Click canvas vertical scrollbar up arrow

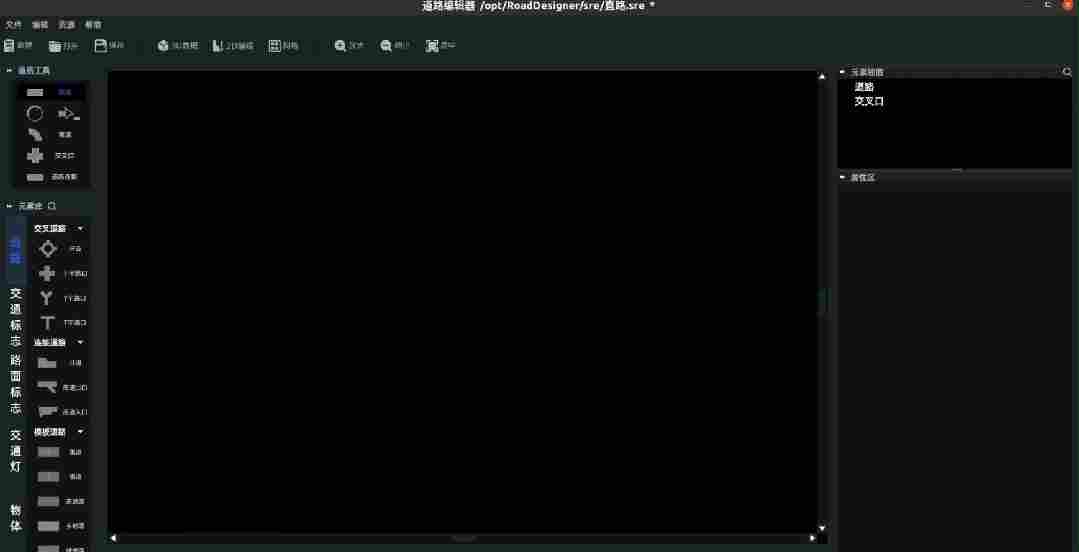822,76
